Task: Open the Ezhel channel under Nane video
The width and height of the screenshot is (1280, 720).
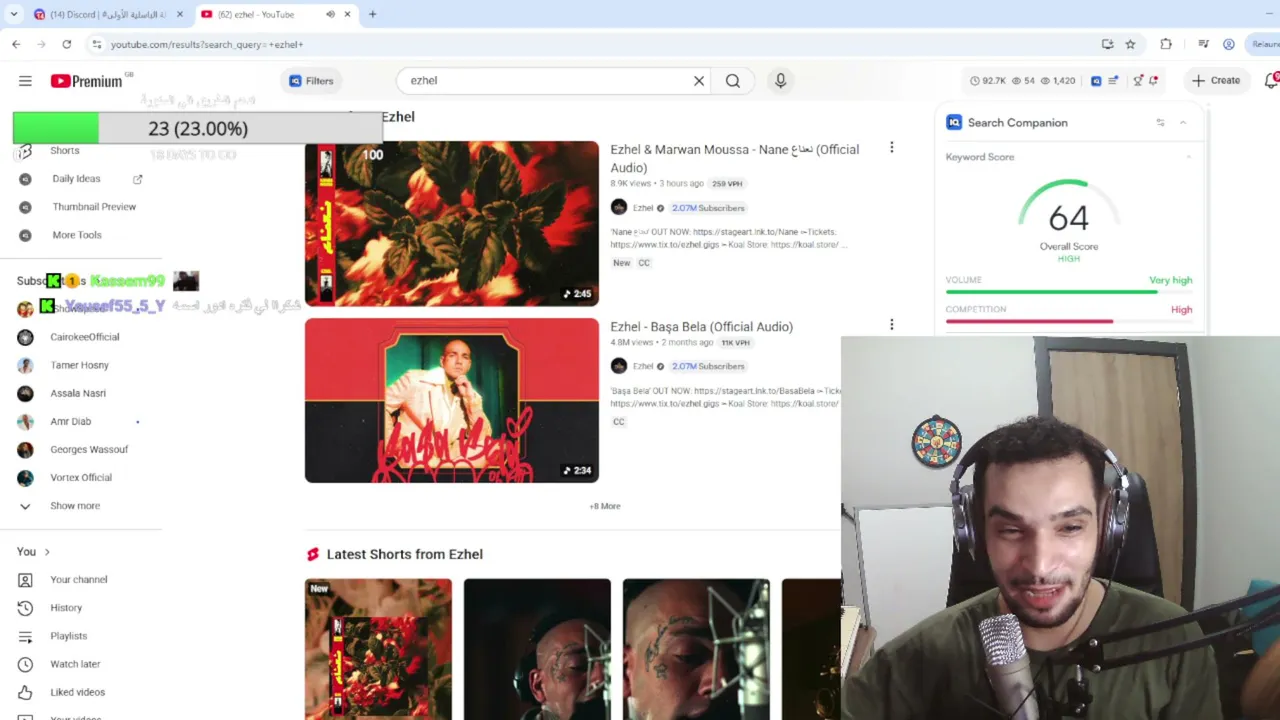Action: (643, 208)
